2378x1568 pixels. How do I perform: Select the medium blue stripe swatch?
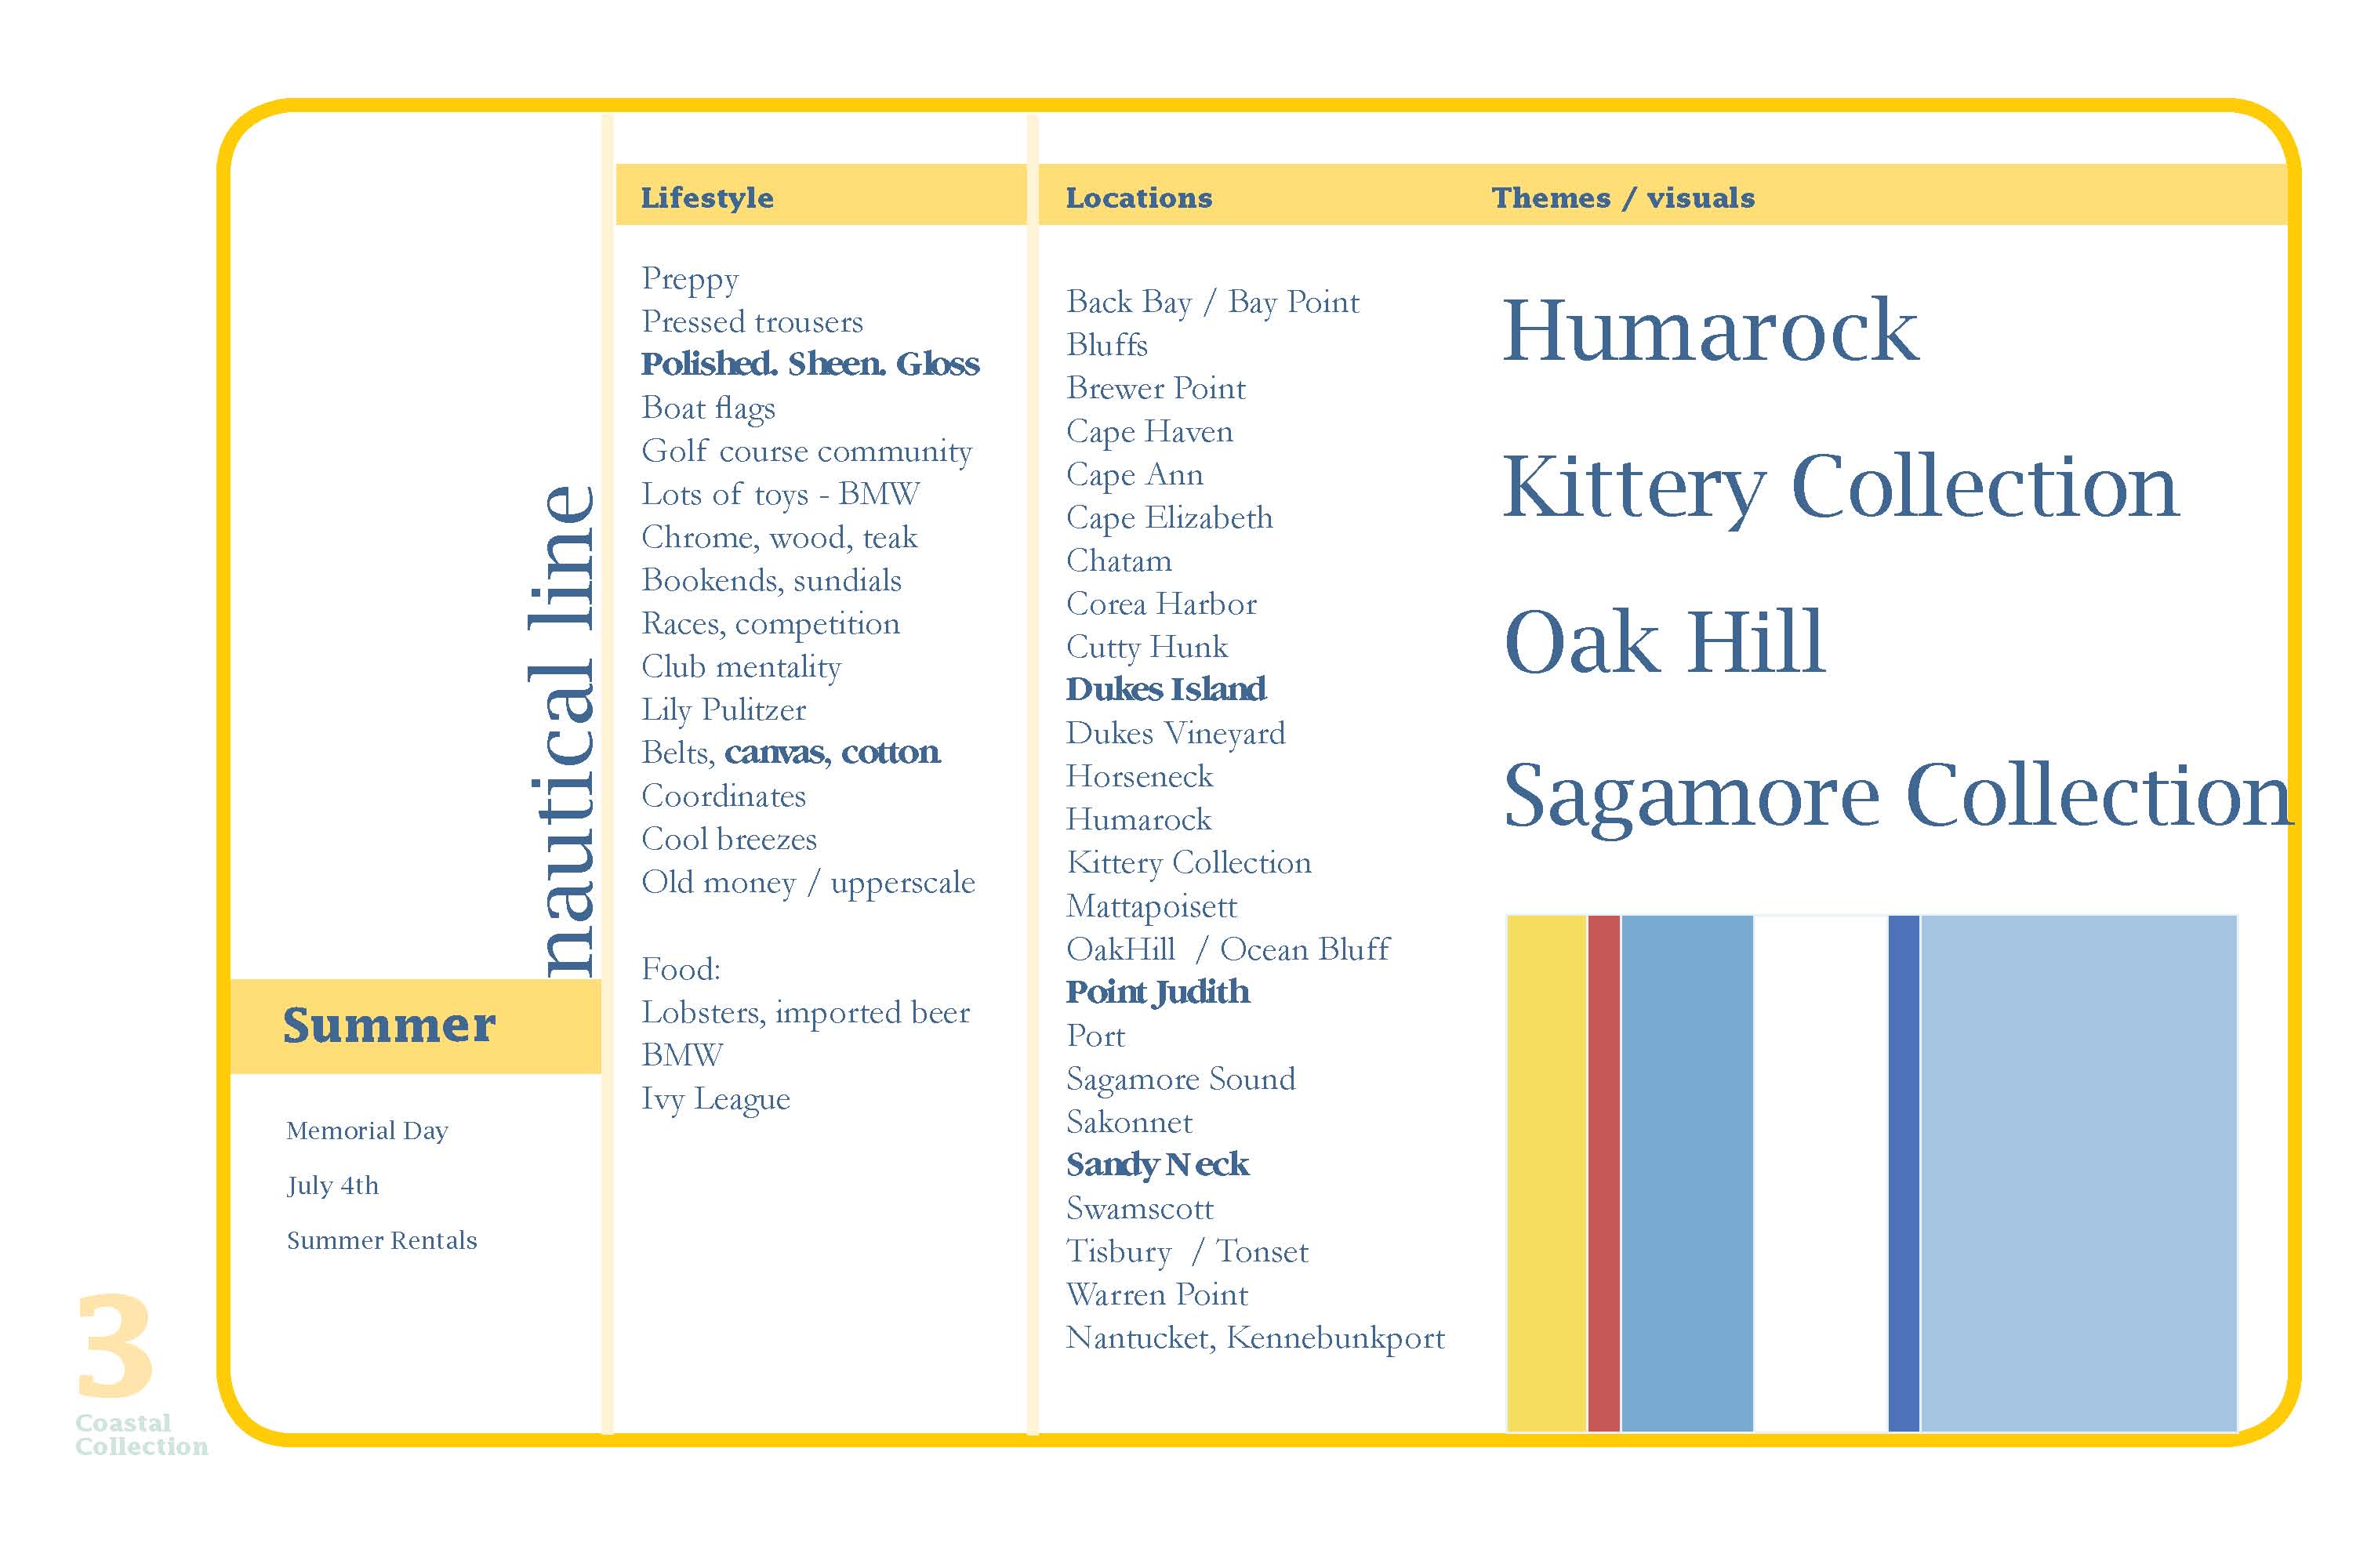(x=1687, y=1173)
